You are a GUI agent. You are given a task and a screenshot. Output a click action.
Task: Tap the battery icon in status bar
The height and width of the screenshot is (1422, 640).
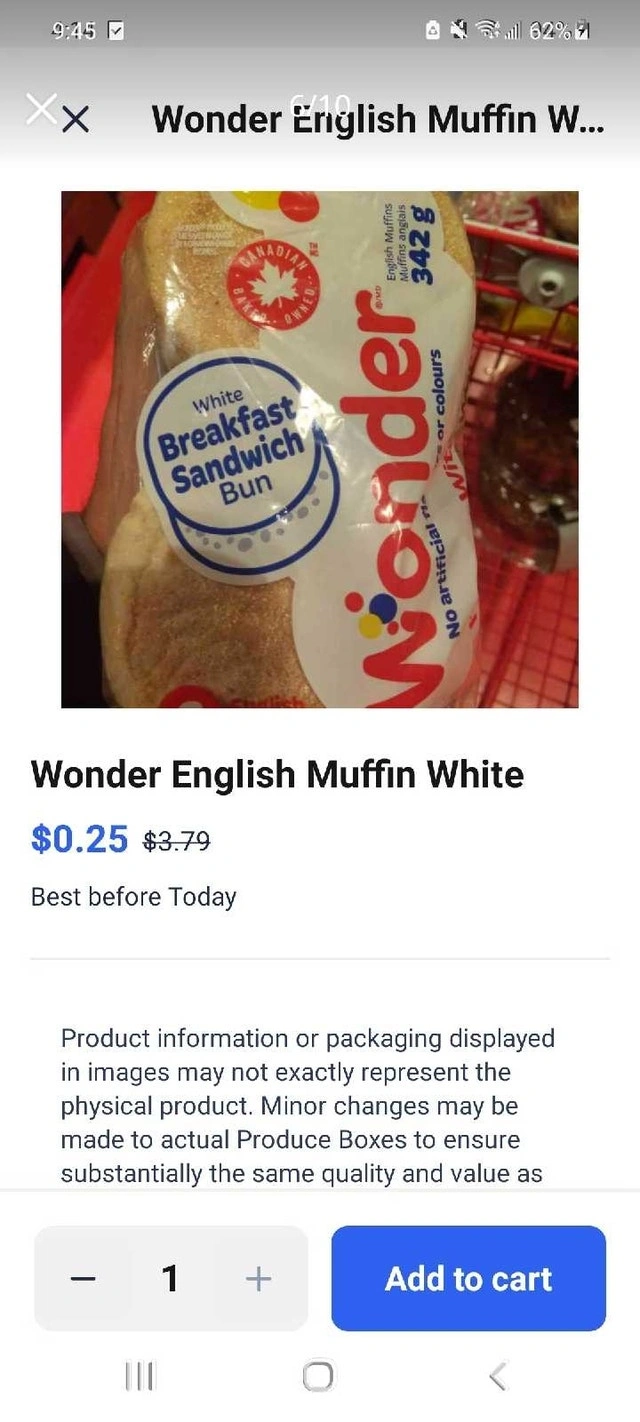pyautogui.click(x=580, y=31)
